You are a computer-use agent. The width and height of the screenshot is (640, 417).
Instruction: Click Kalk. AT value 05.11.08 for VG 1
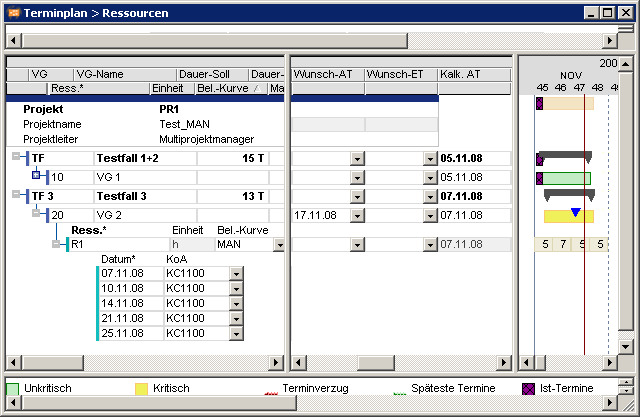point(474,177)
